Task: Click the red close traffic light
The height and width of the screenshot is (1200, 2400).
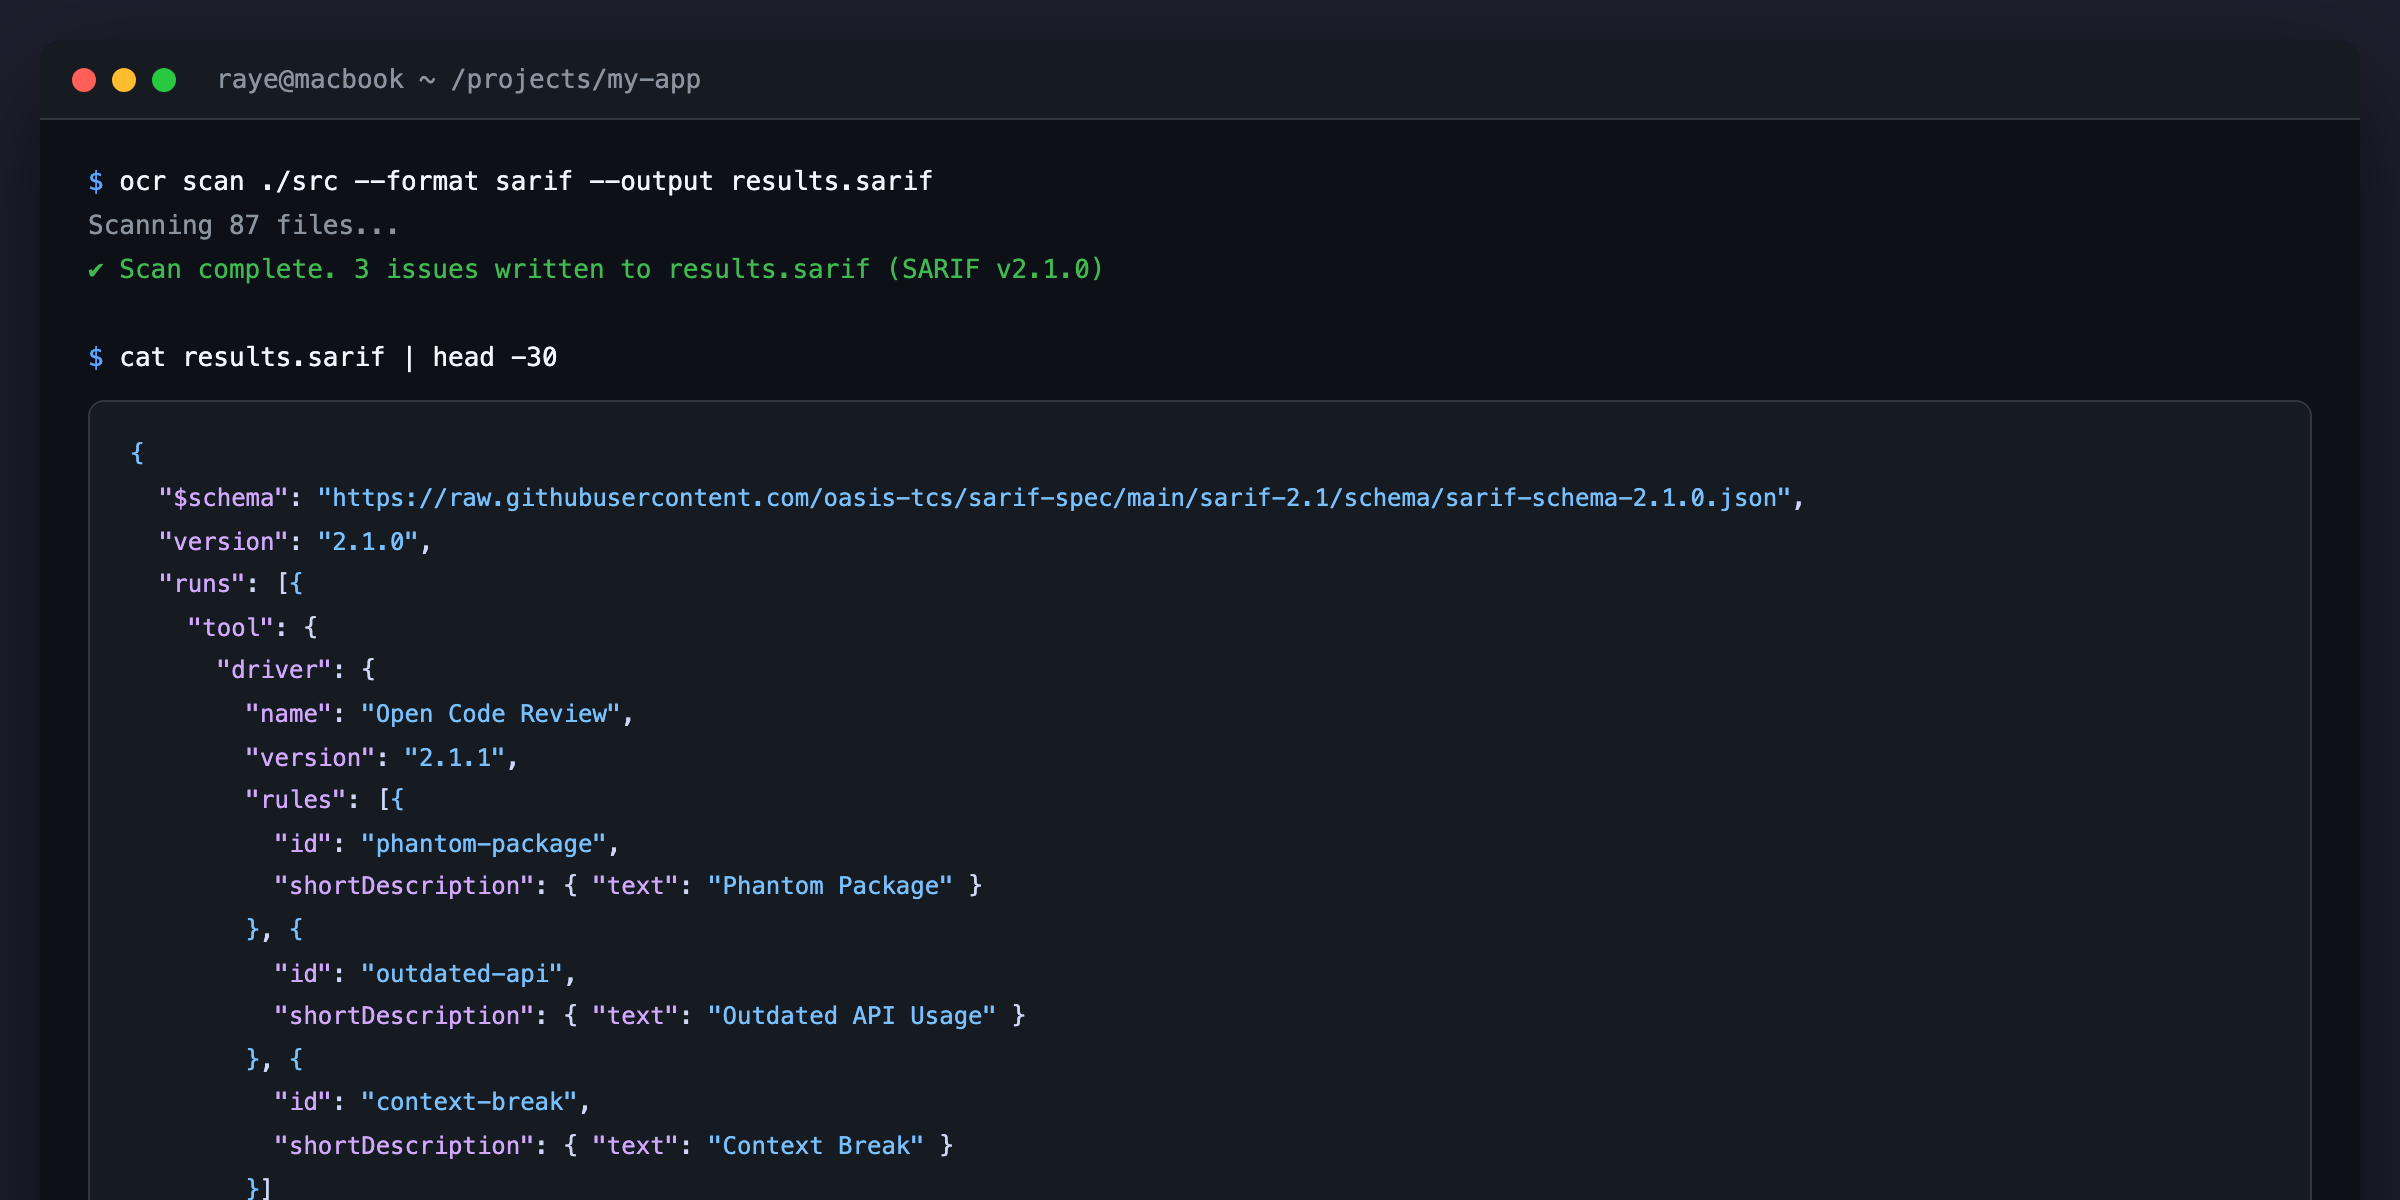Action: point(84,79)
